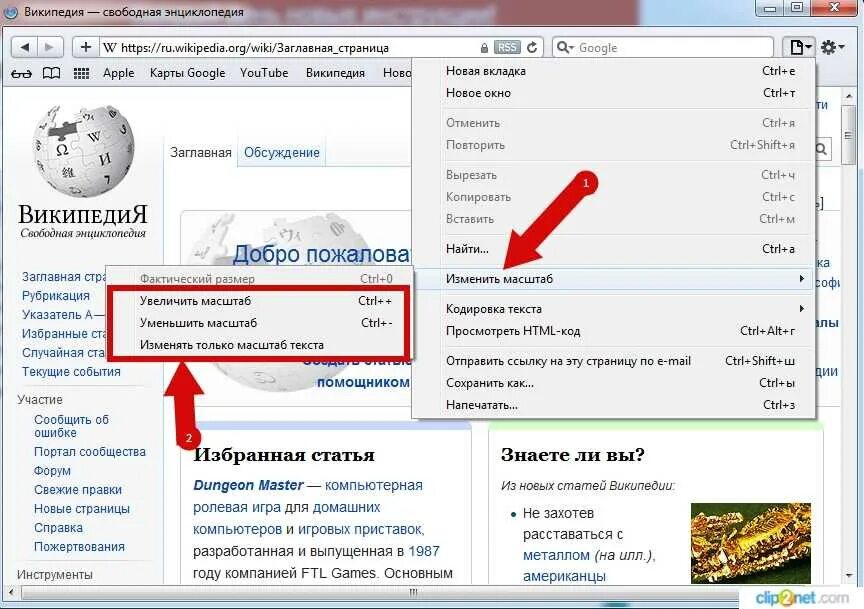The height and width of the screenshot is (609, 864).
Task: Select Копировать menu item
Action: 614,197
